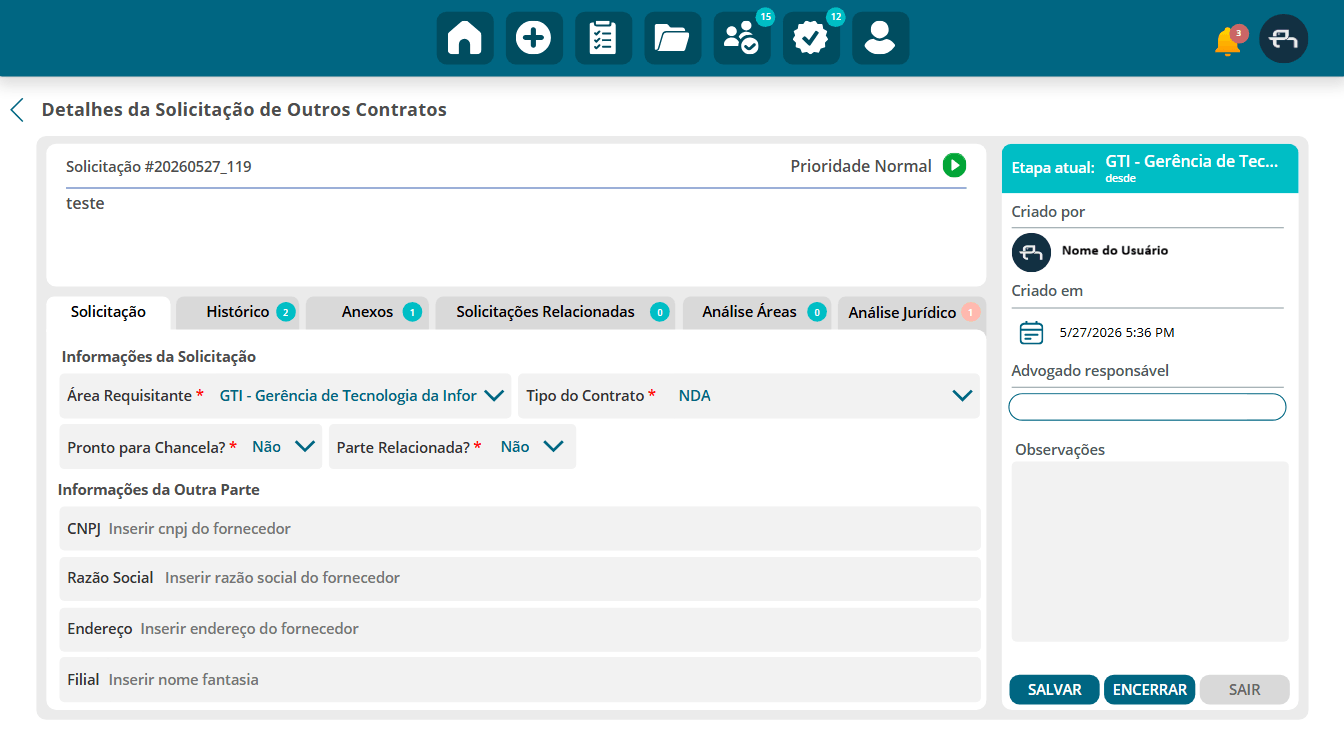Open verified badge icon with count 12
Screen dimensions: 1344x754
[x=811, y=38]
